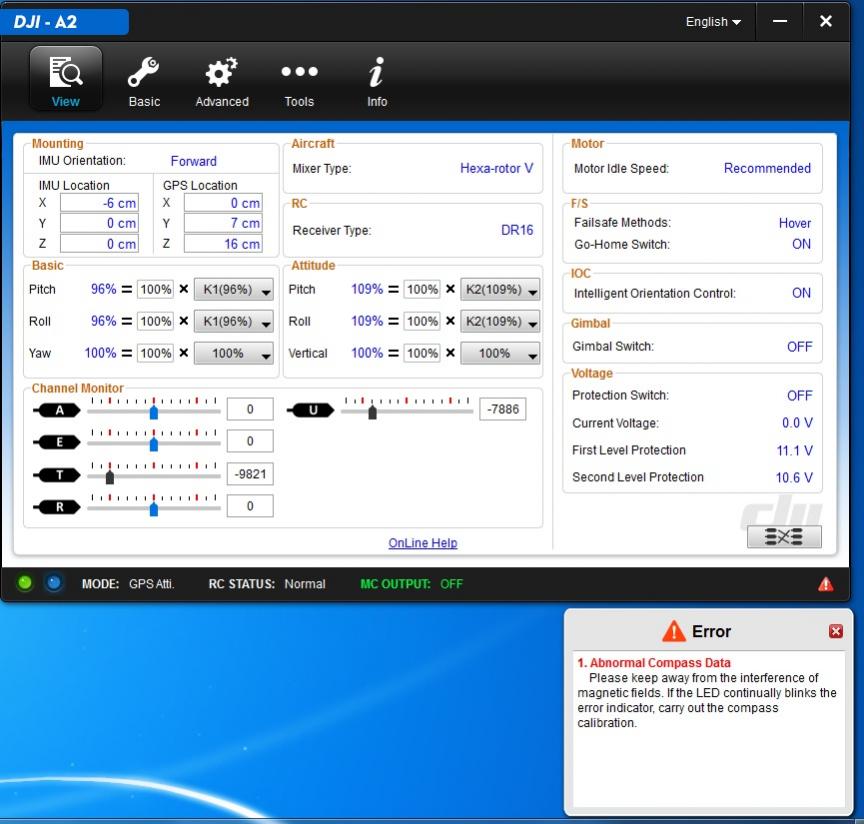
Task: Click channel T value field showing -9821
Action: pos(250,474)
